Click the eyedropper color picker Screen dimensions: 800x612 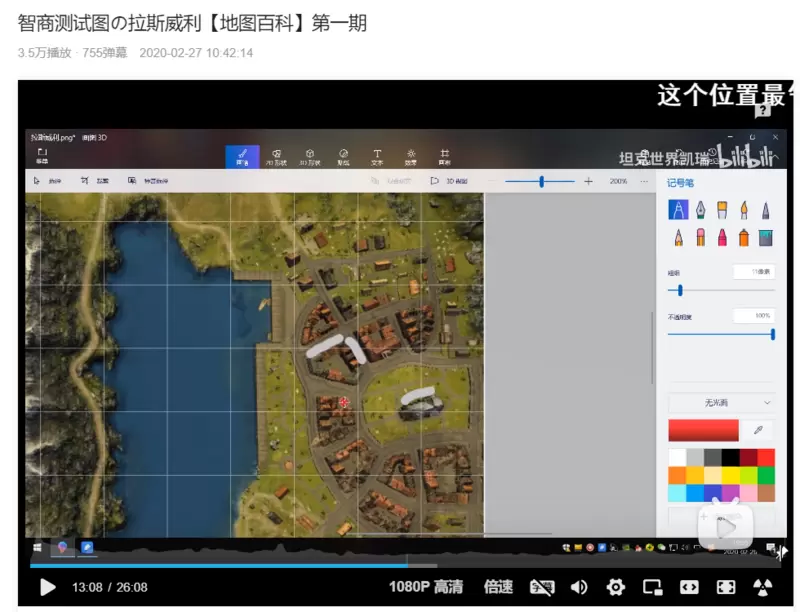tap(759, 430)
